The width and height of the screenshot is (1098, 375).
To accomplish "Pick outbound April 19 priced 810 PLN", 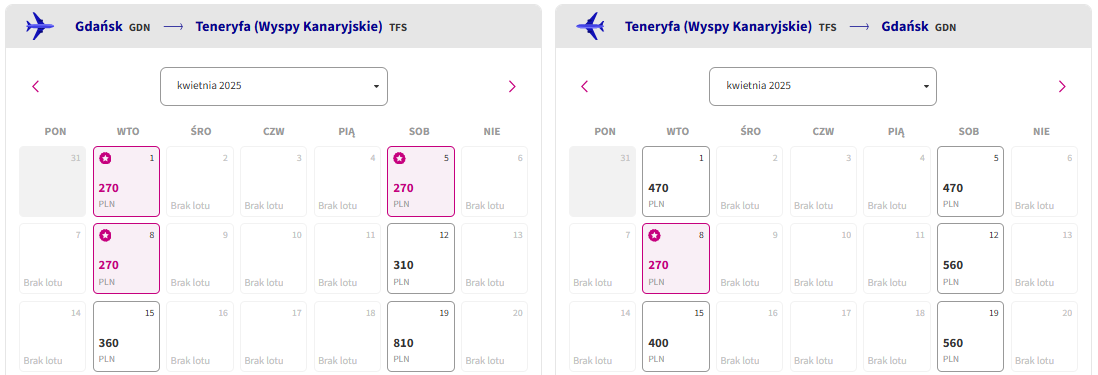I will point(421,336).
